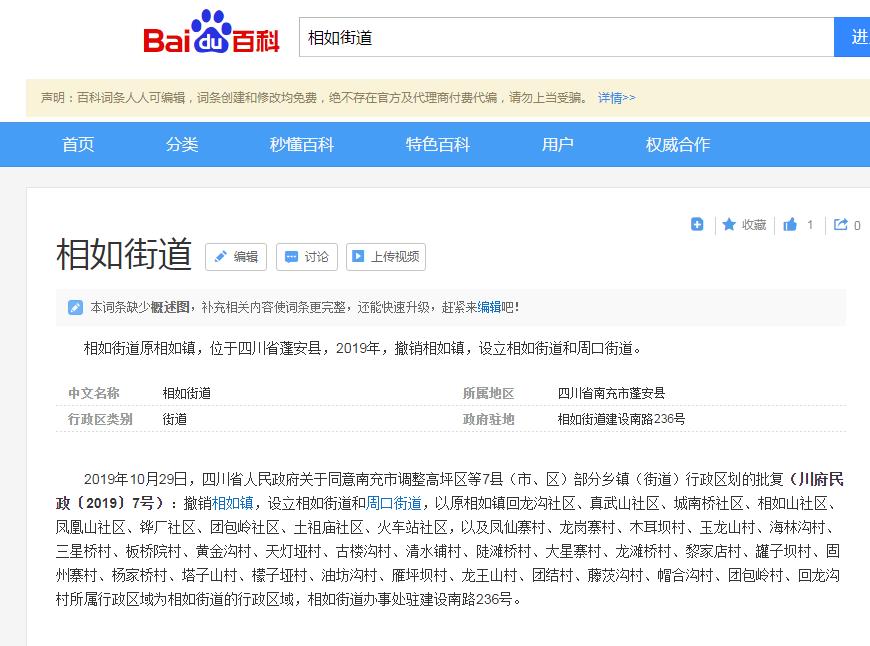The height and width of the screenshot is (646, 870).
Task: Open the 用户 user menu
Action: [x=557, y=145]
